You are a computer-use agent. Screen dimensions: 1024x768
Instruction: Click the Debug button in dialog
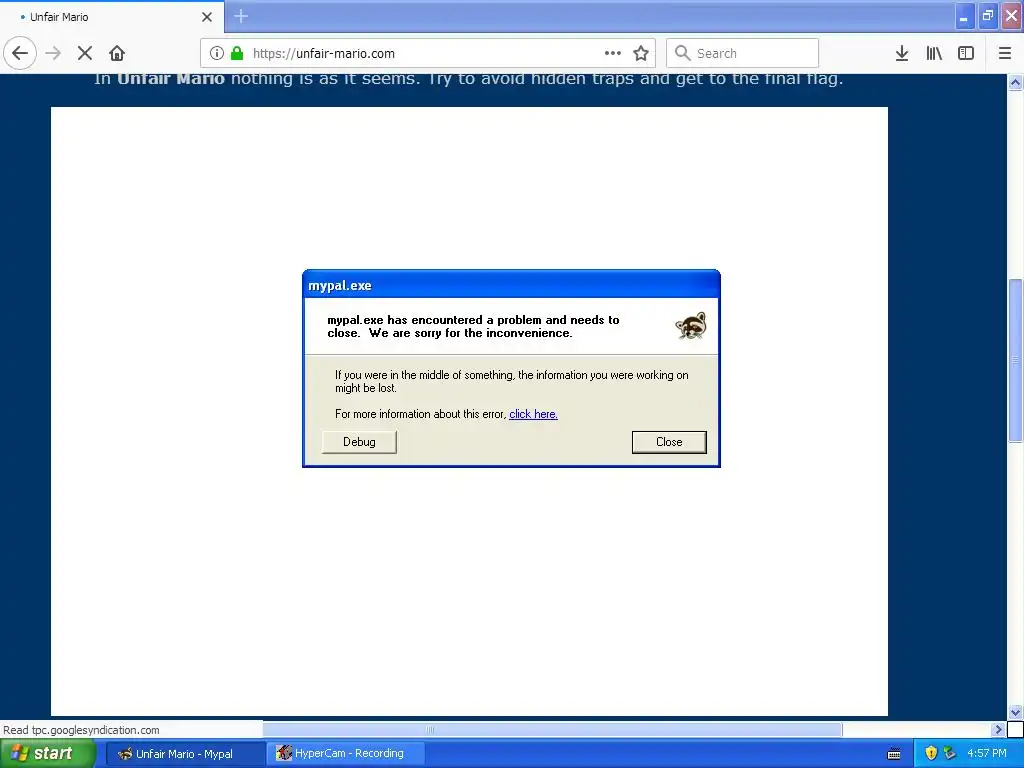(x=359, y=442)
